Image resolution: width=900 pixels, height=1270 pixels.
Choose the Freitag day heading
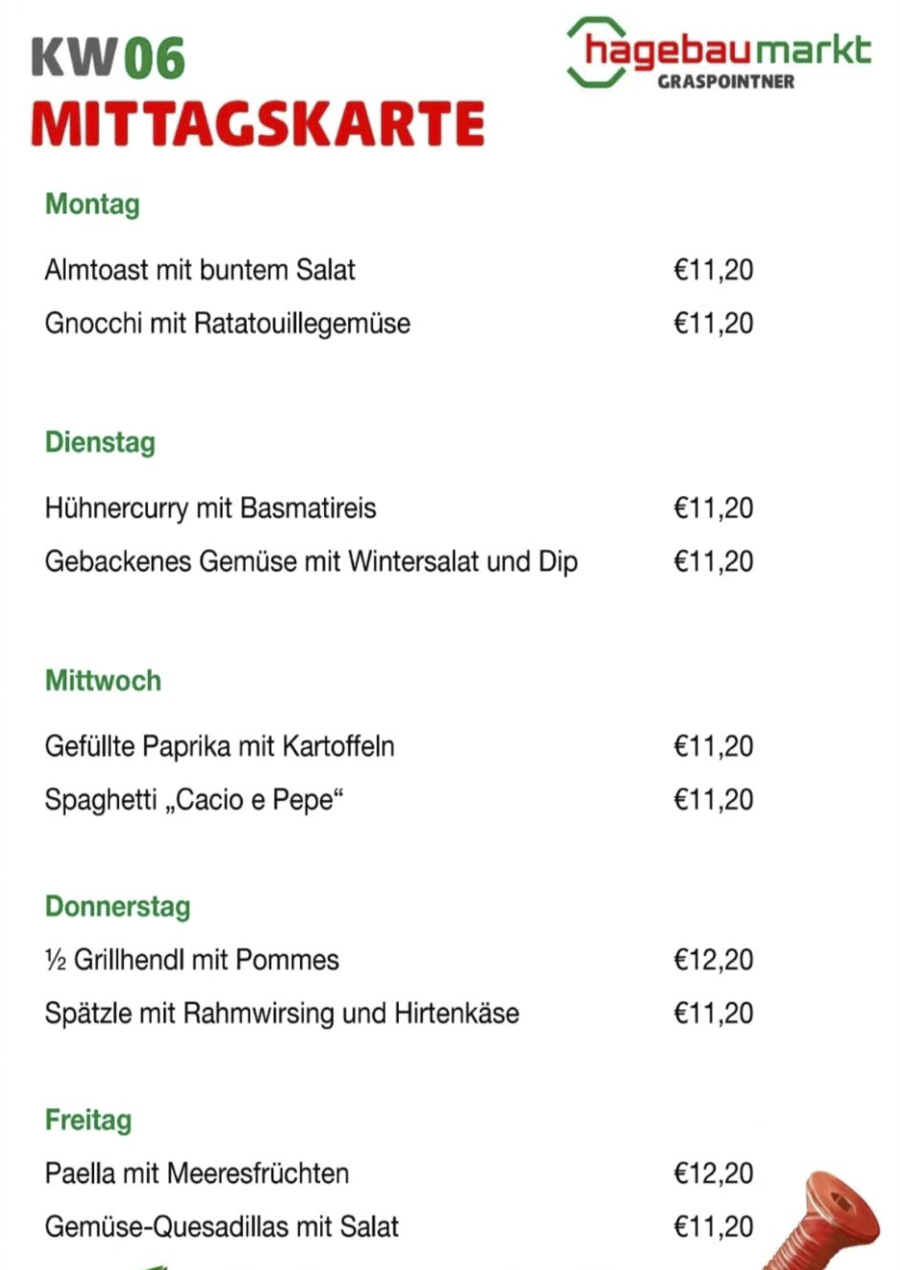click(88, 1120)
